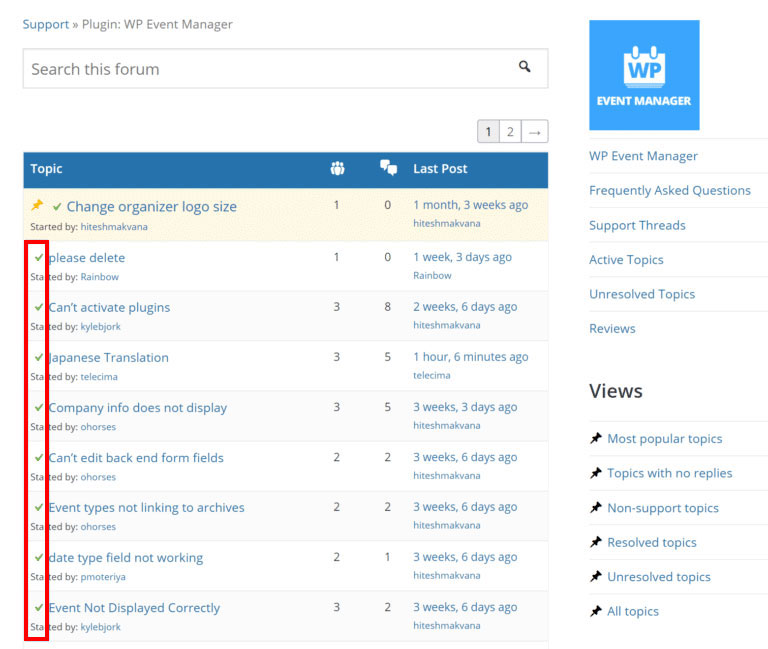This screenshot has width=768, height=649.
Task: Click the search magnifier icon
Action: coord(524,67)
